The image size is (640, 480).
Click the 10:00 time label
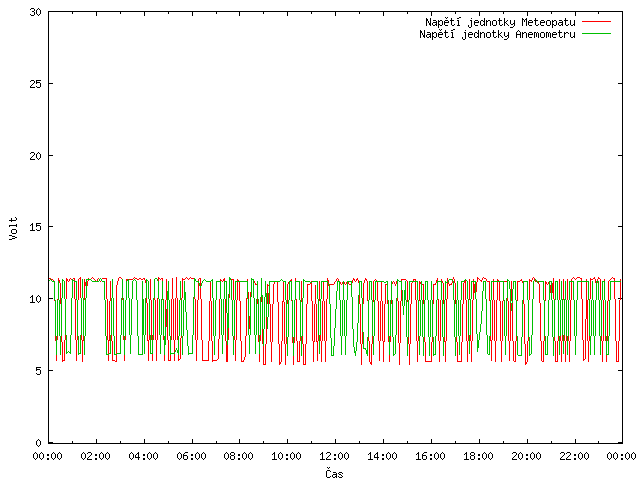click(287, 456)
